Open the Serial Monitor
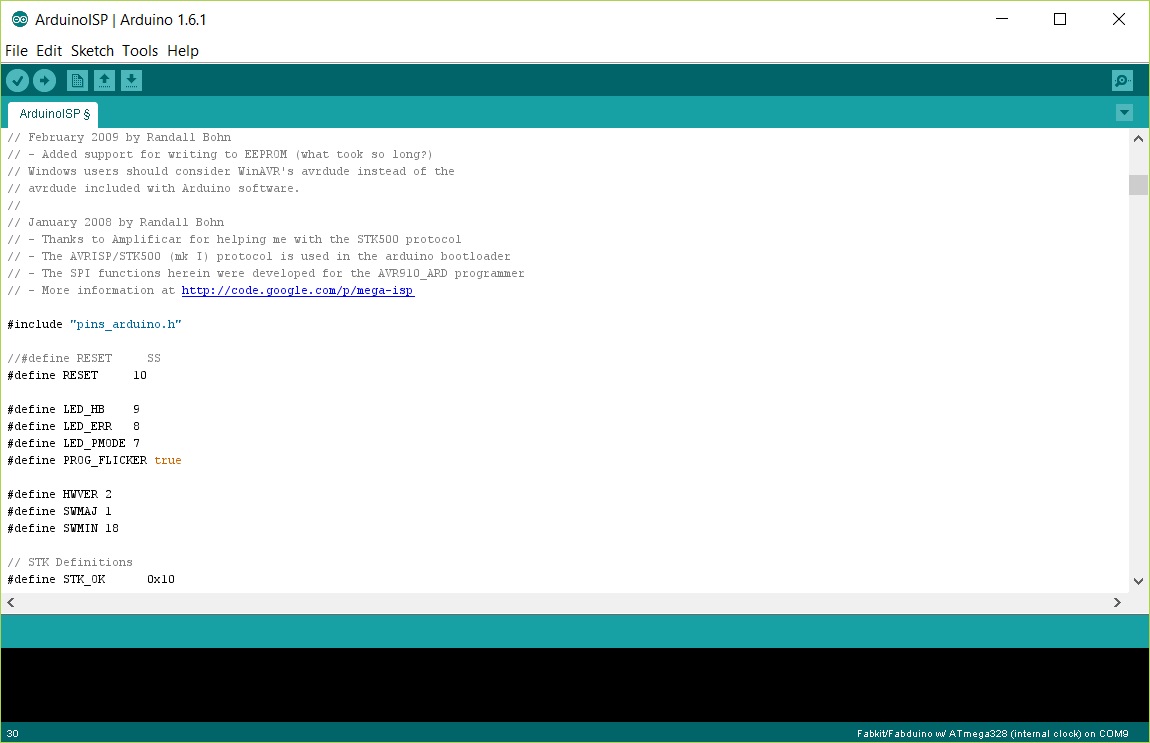 click(x=1122, y=81)
